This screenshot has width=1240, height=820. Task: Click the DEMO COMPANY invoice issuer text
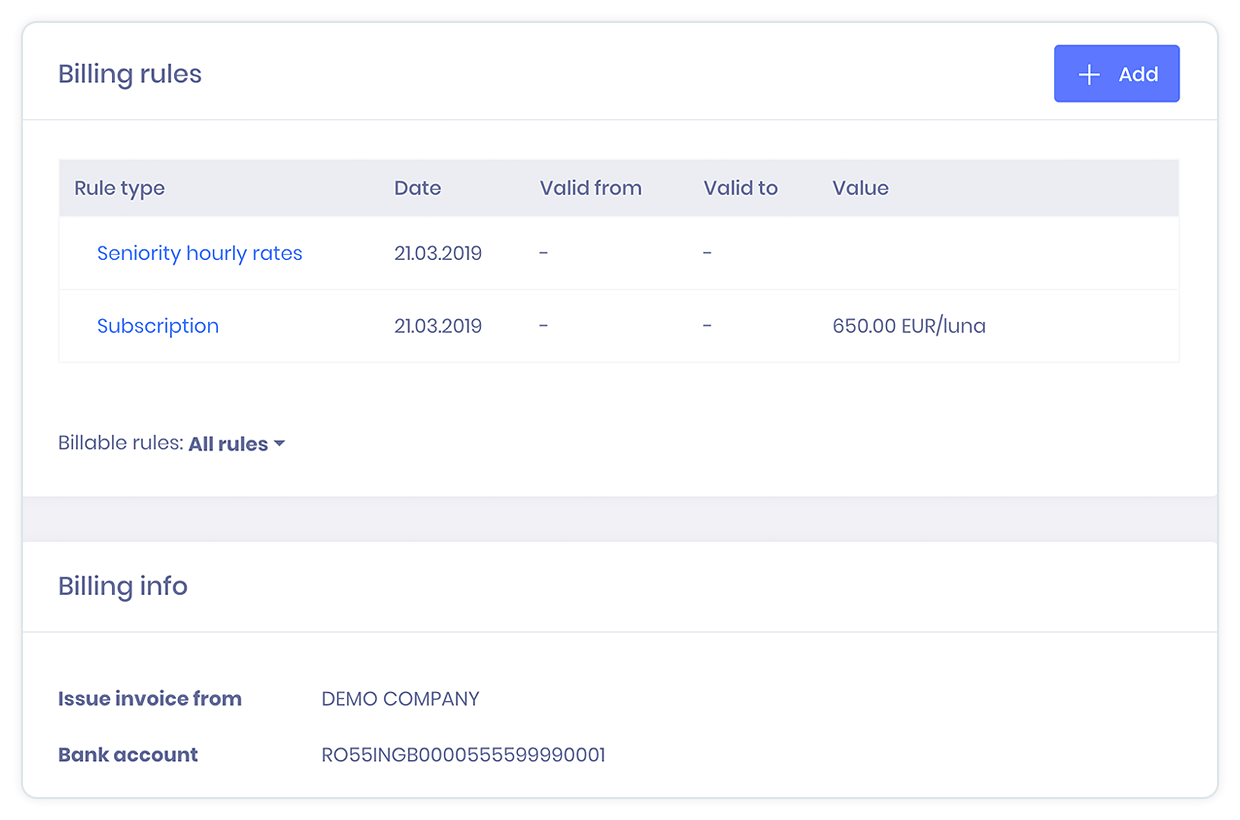(401, 699)
